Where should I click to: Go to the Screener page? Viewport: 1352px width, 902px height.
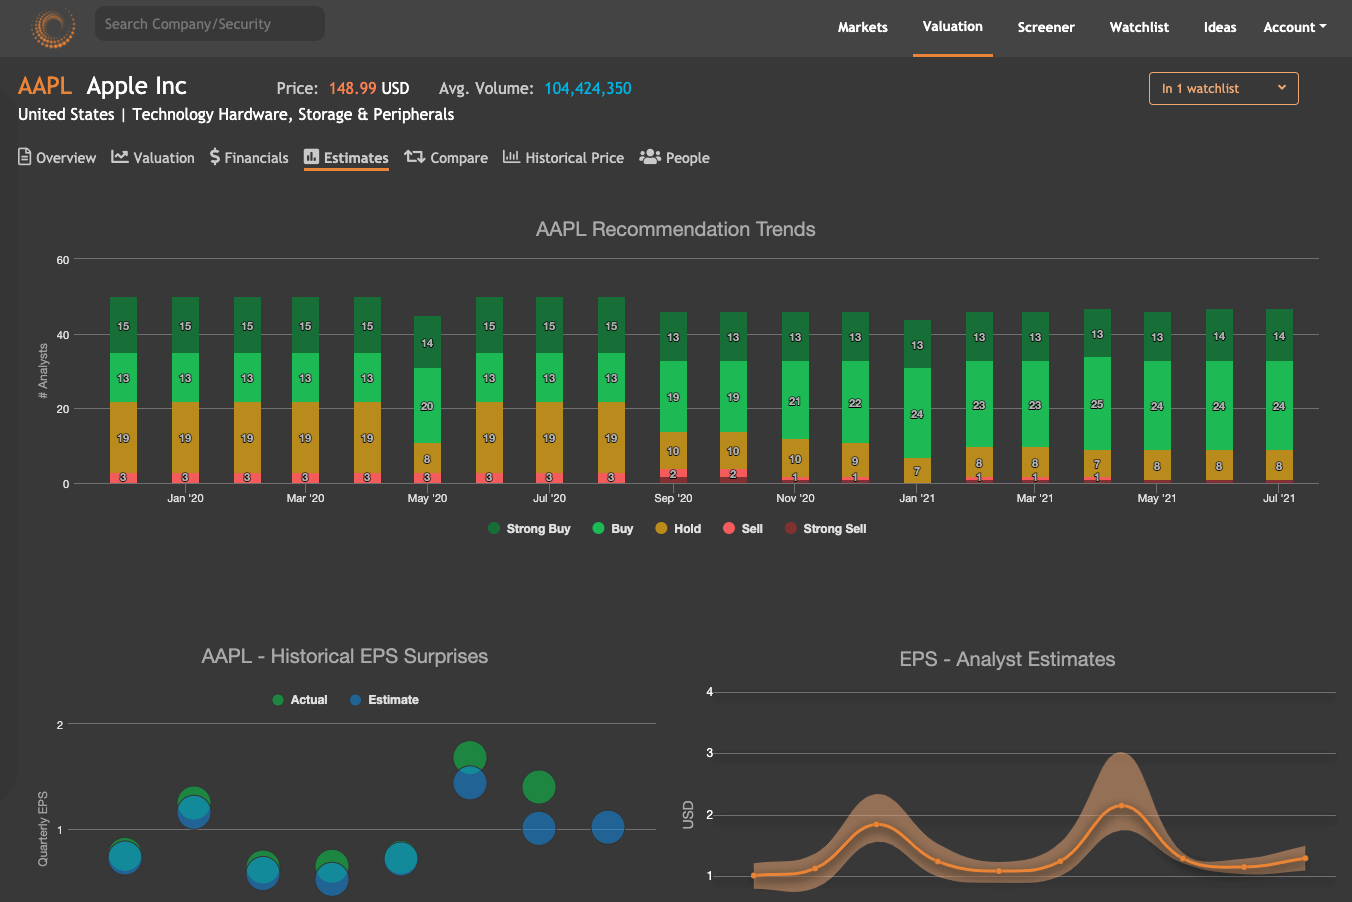1046,27
